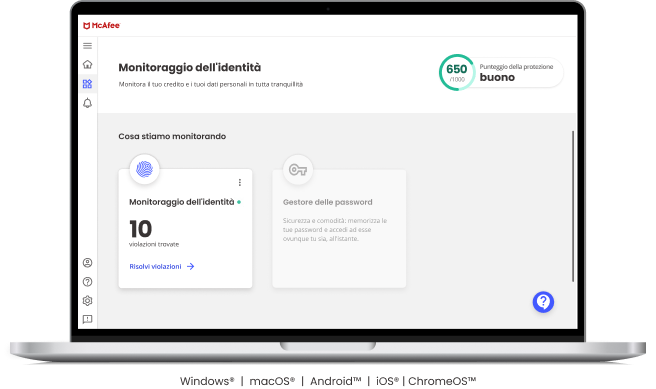Click the Cosa stiamo monitorando heading
The image size is (656, 389).
tap(172, 136)
